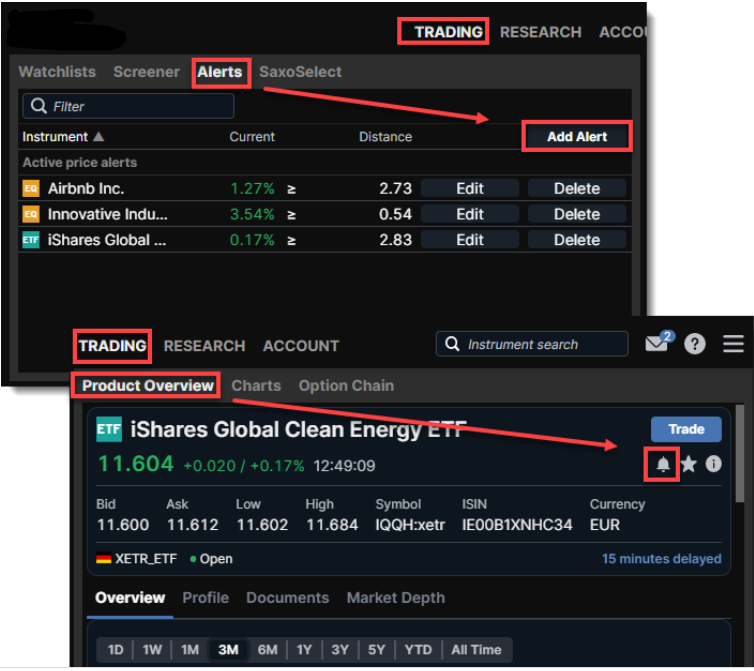Click the price alert bell icon
The width and height of the screenshot is (754, 671).
coord(663,465)
